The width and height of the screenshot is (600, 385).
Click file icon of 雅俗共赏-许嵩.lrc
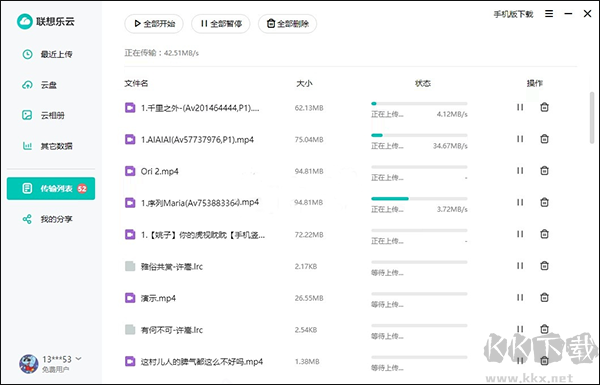point(130,266)
